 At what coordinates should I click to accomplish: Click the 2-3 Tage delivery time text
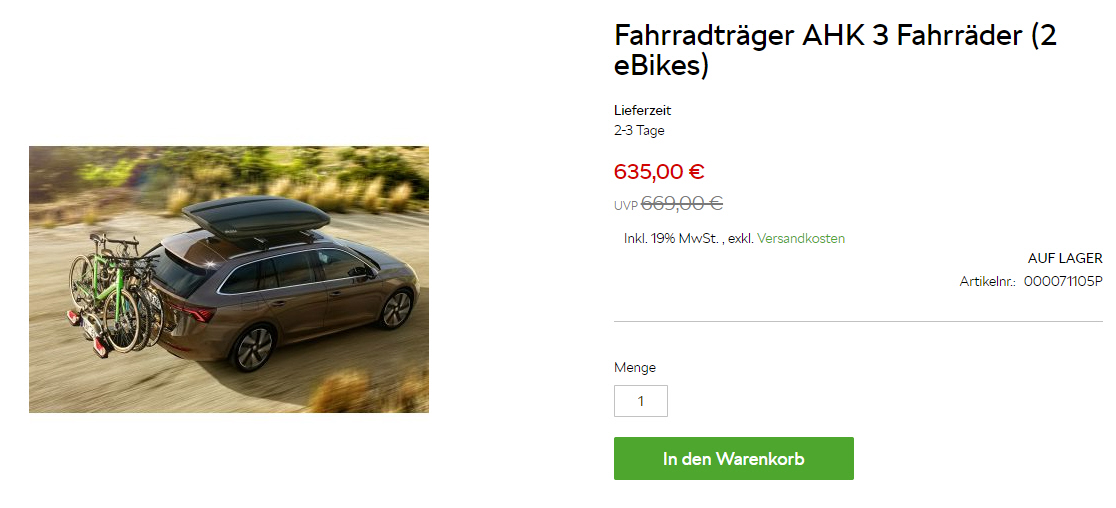tap(639, 130)
